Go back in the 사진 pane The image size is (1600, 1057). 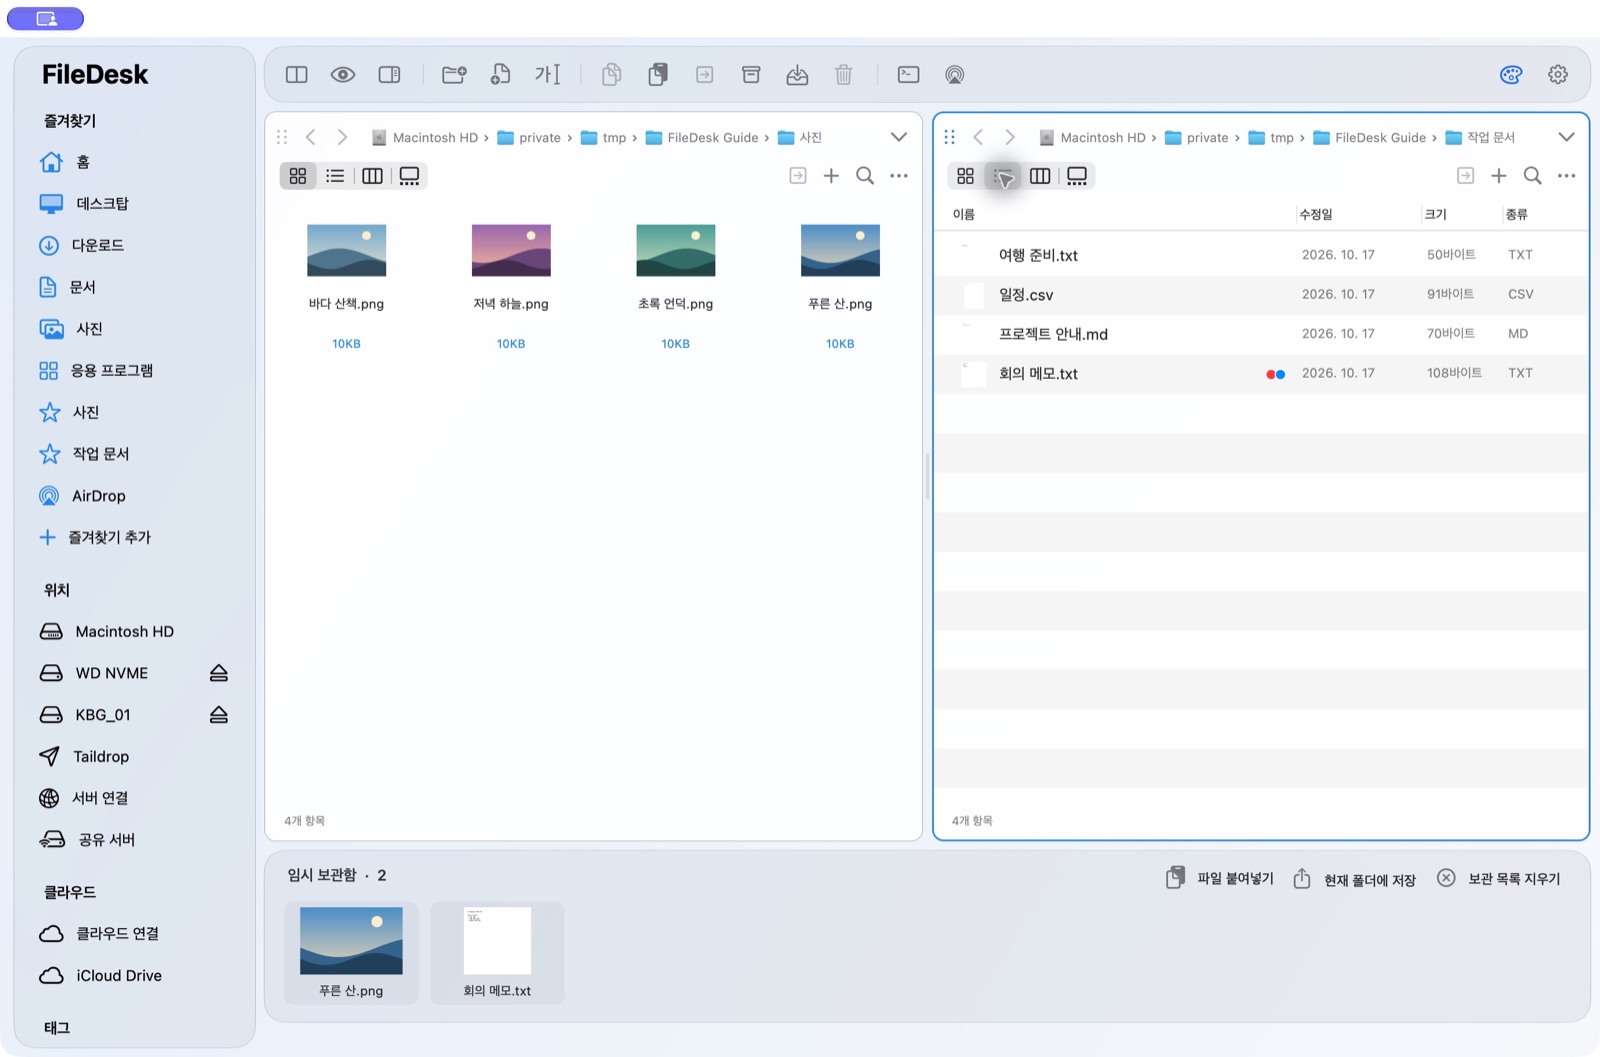[x=311, y=137]
